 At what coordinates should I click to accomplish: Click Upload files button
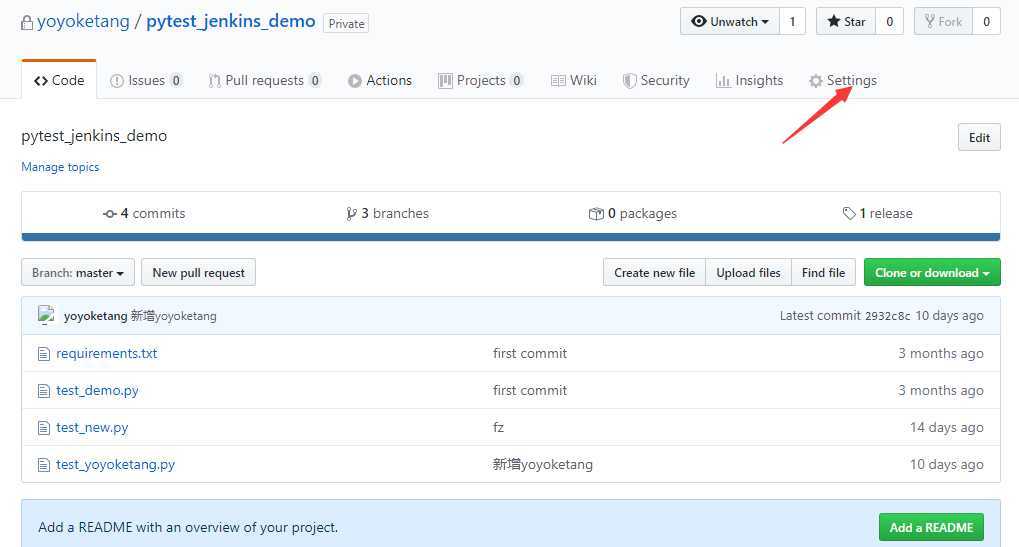(748, 272)
